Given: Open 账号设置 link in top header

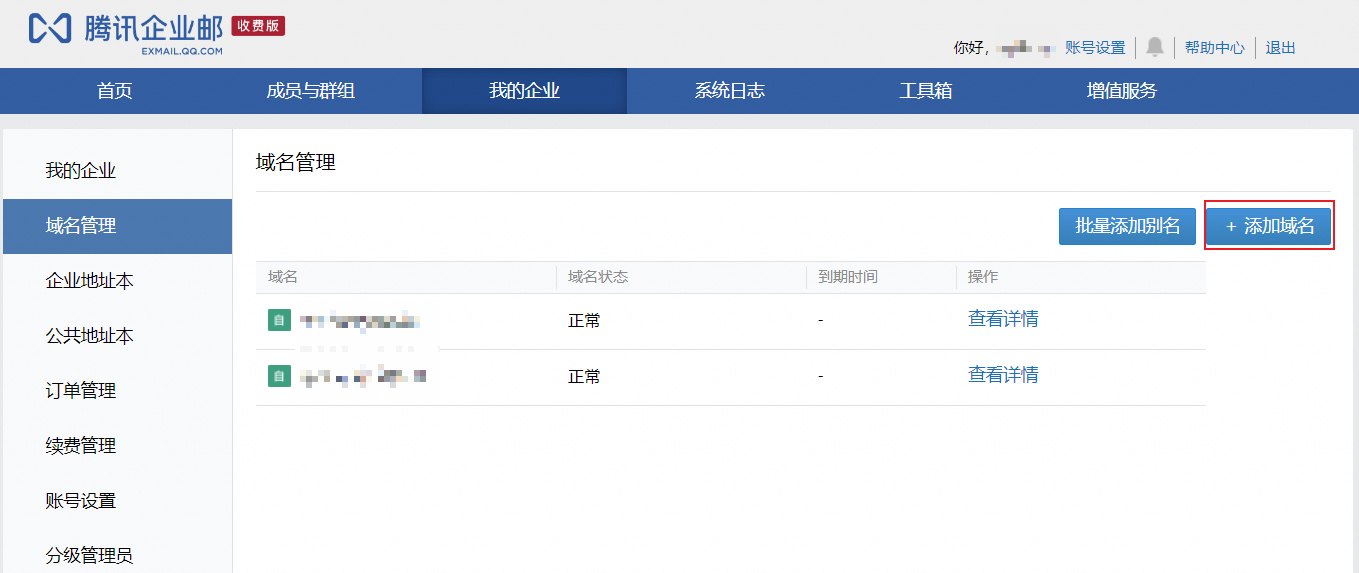Looking at the screenshot, I should (x=1095, y=47).
